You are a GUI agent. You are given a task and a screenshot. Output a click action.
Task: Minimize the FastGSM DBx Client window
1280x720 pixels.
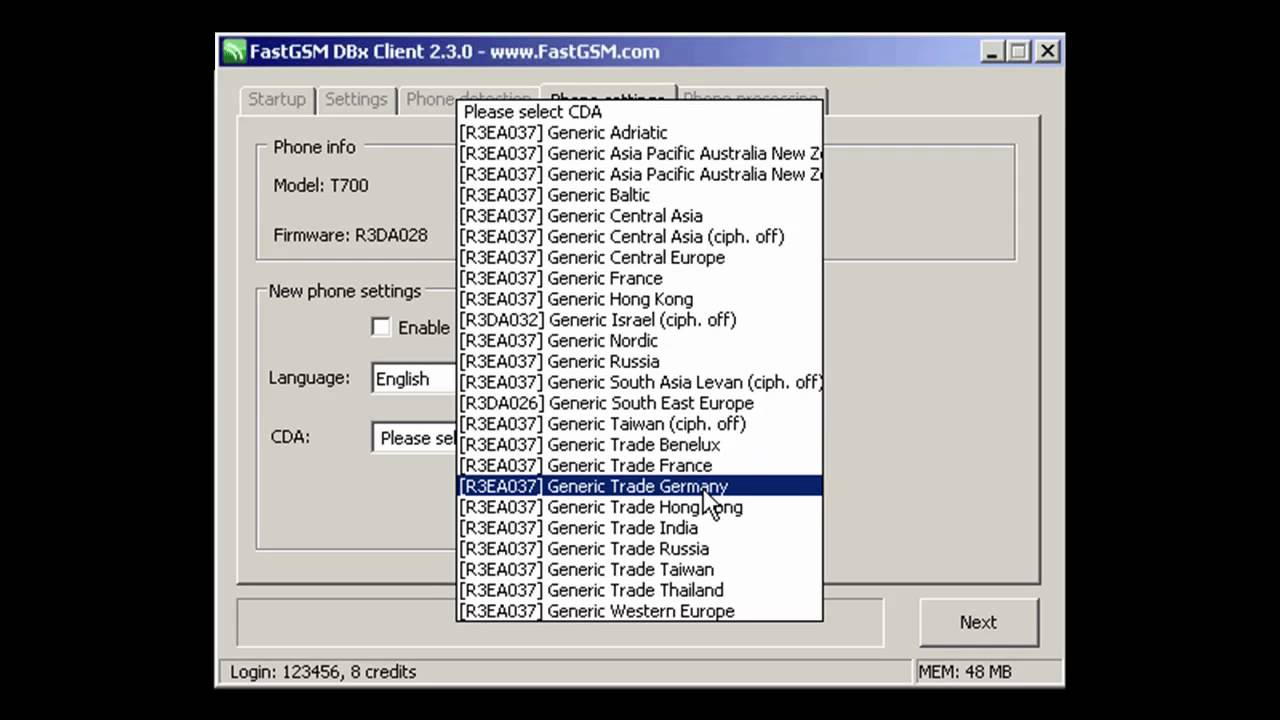point(992,51)
